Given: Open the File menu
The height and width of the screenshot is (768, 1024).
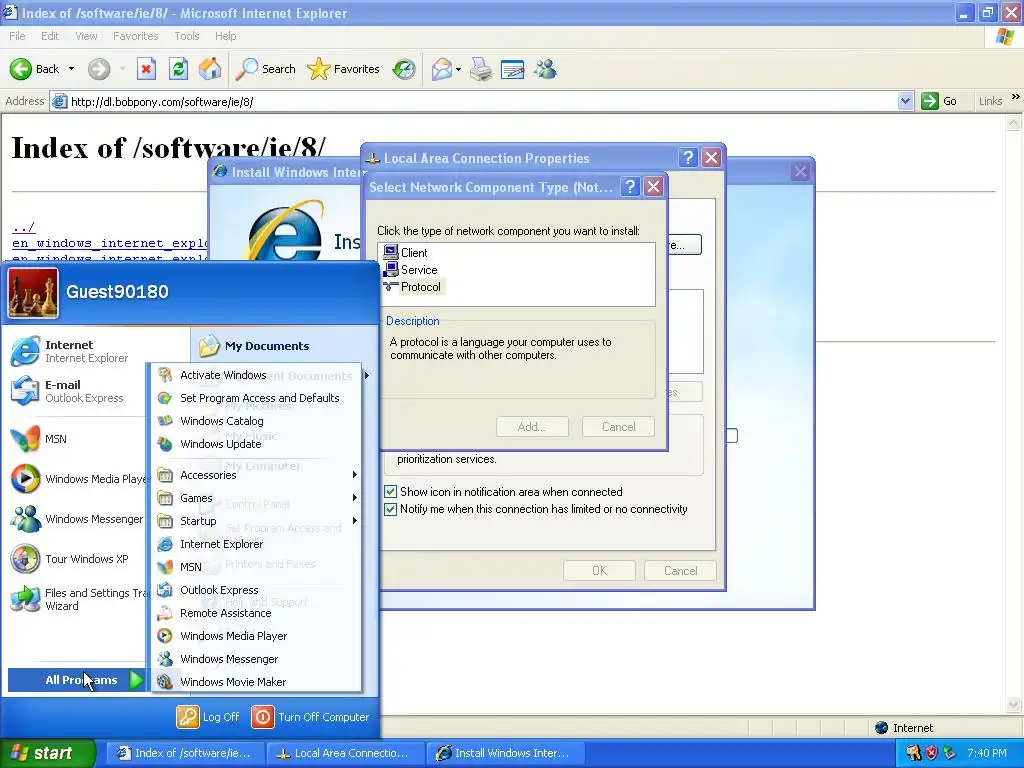Looking at the screenshot, I should click(17, 36).
